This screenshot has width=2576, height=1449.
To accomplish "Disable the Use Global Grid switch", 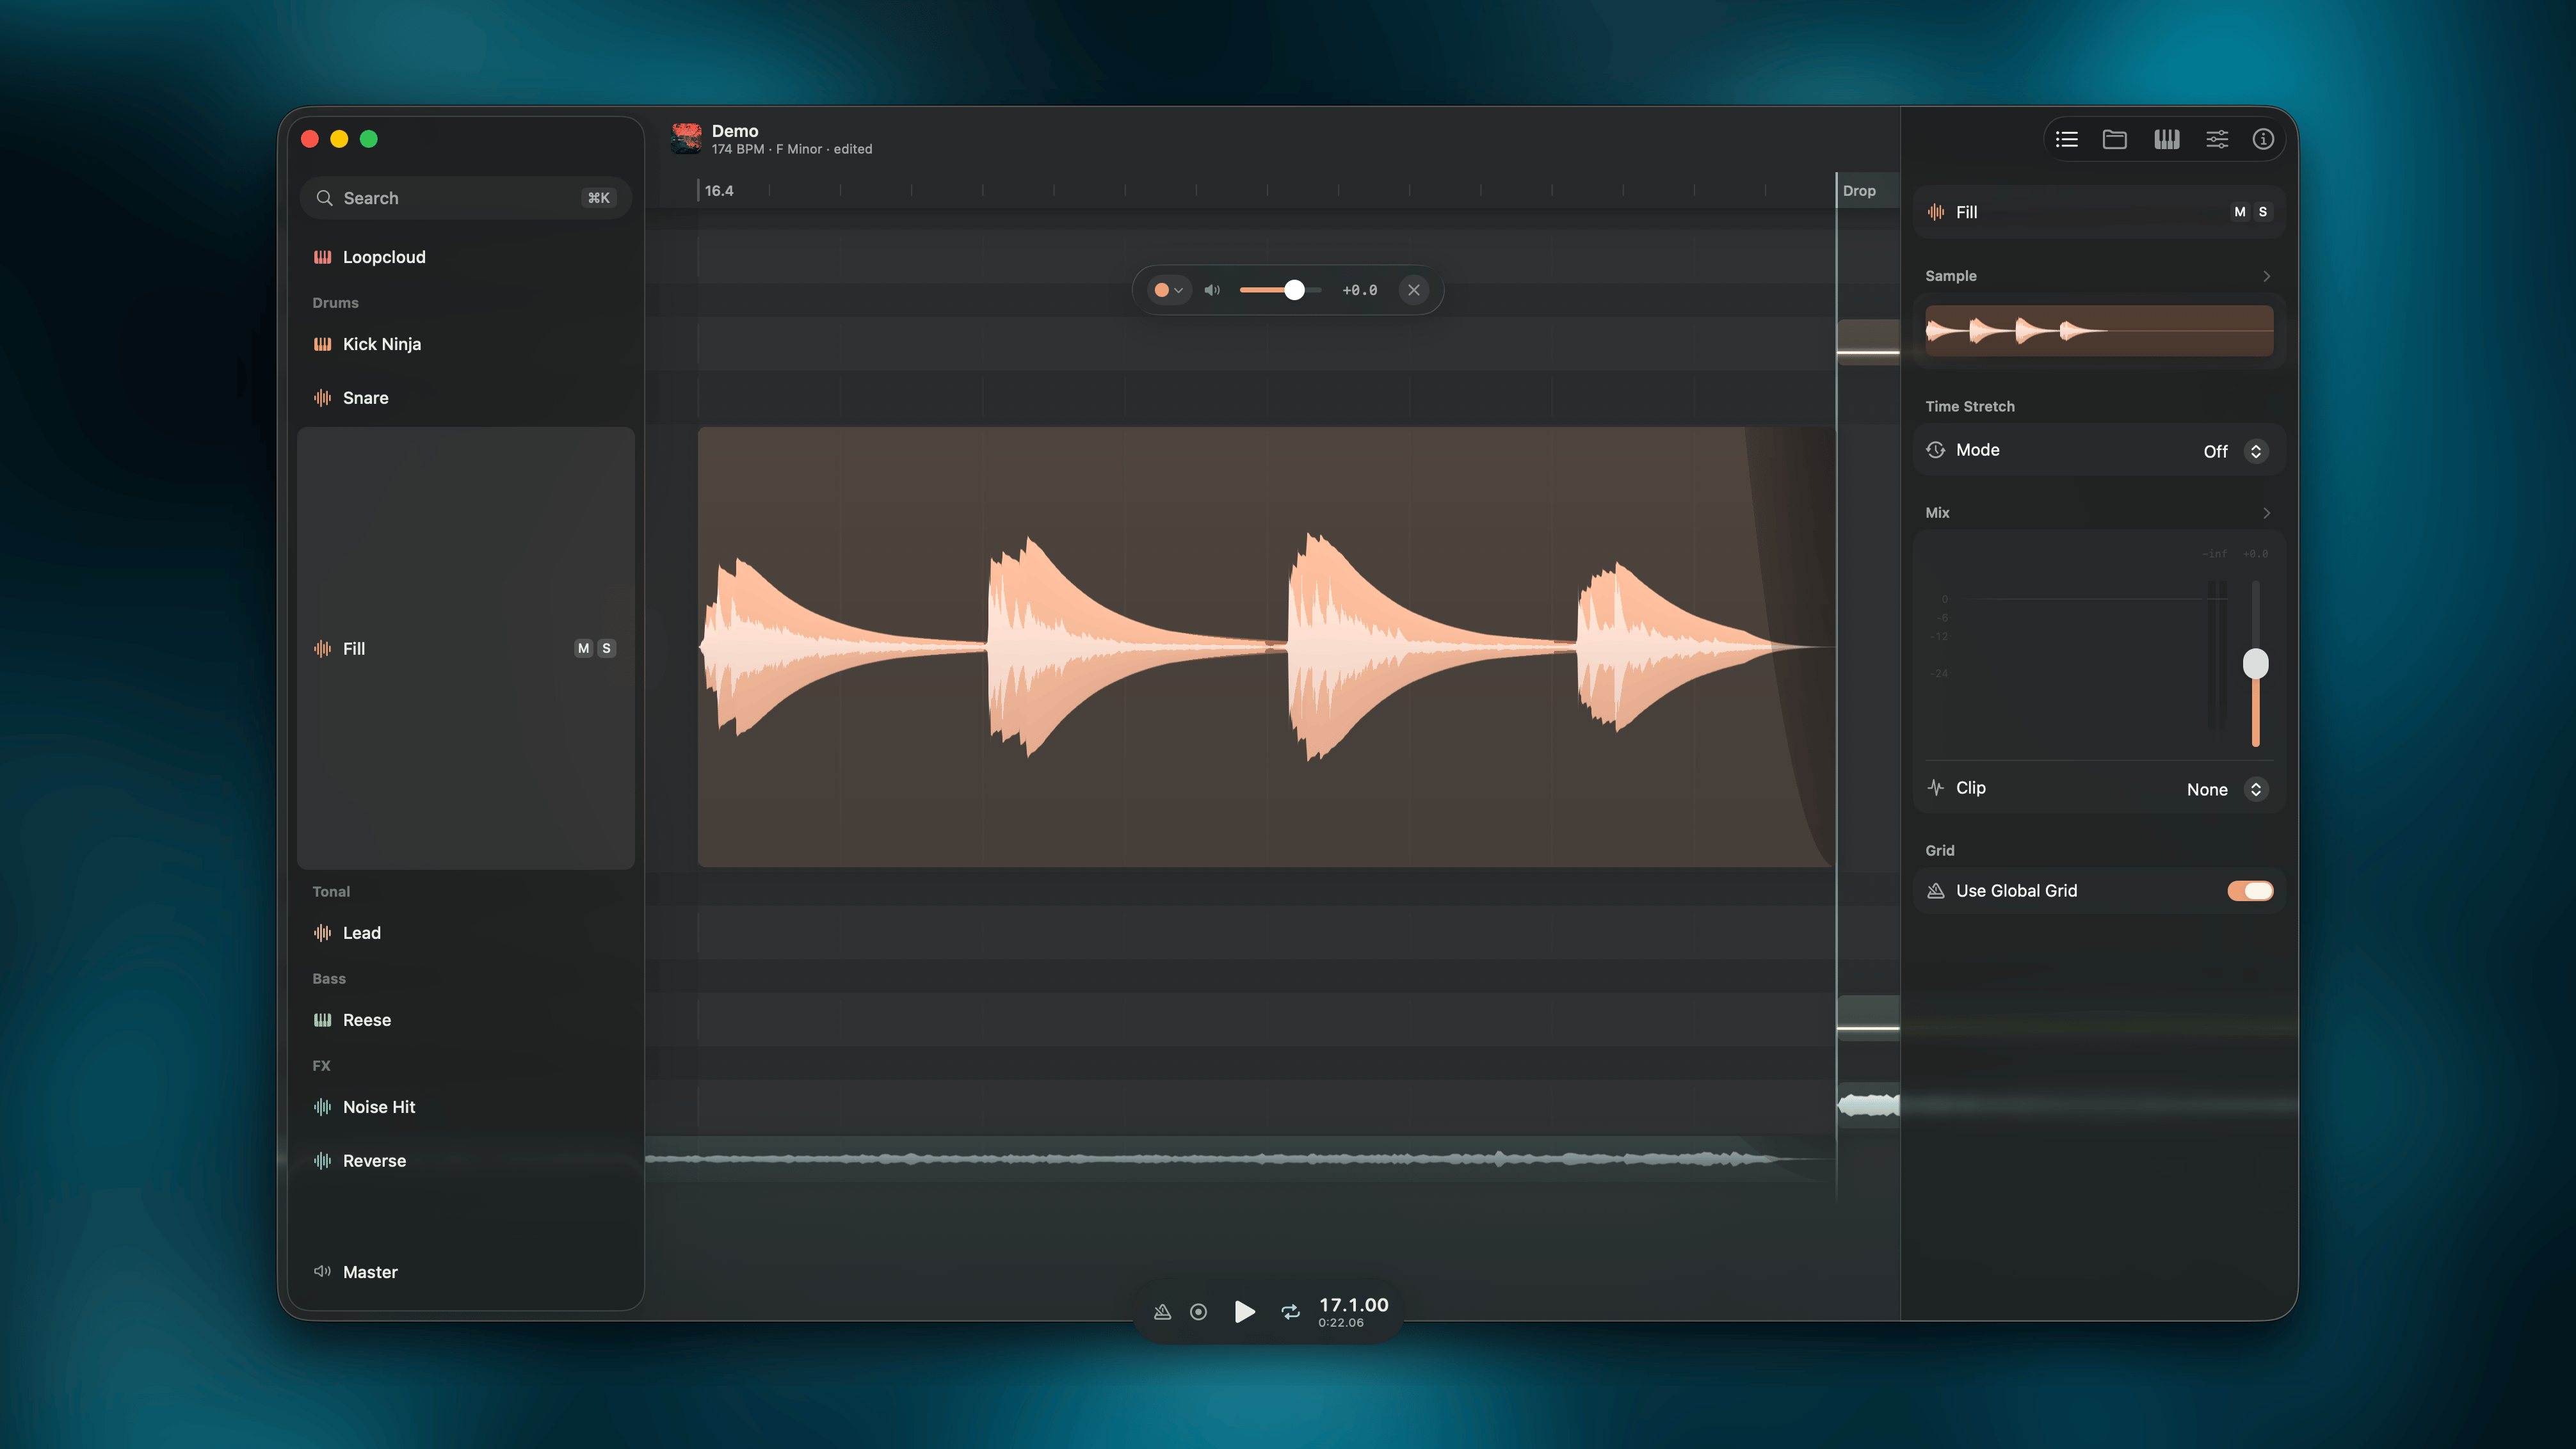I will [2250, 891].
